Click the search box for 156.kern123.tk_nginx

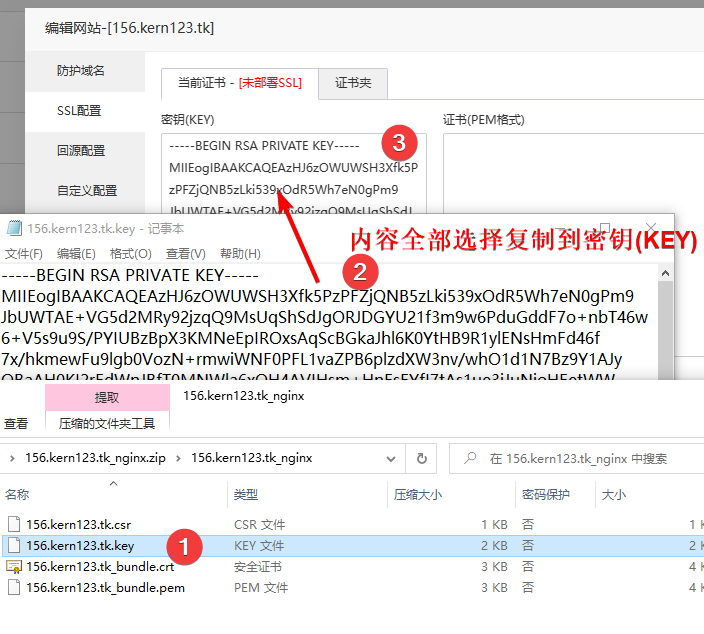coord(579,458)
